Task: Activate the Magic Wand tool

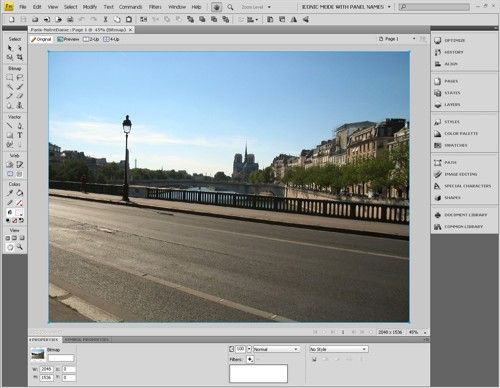Action: tap(10, 87)
